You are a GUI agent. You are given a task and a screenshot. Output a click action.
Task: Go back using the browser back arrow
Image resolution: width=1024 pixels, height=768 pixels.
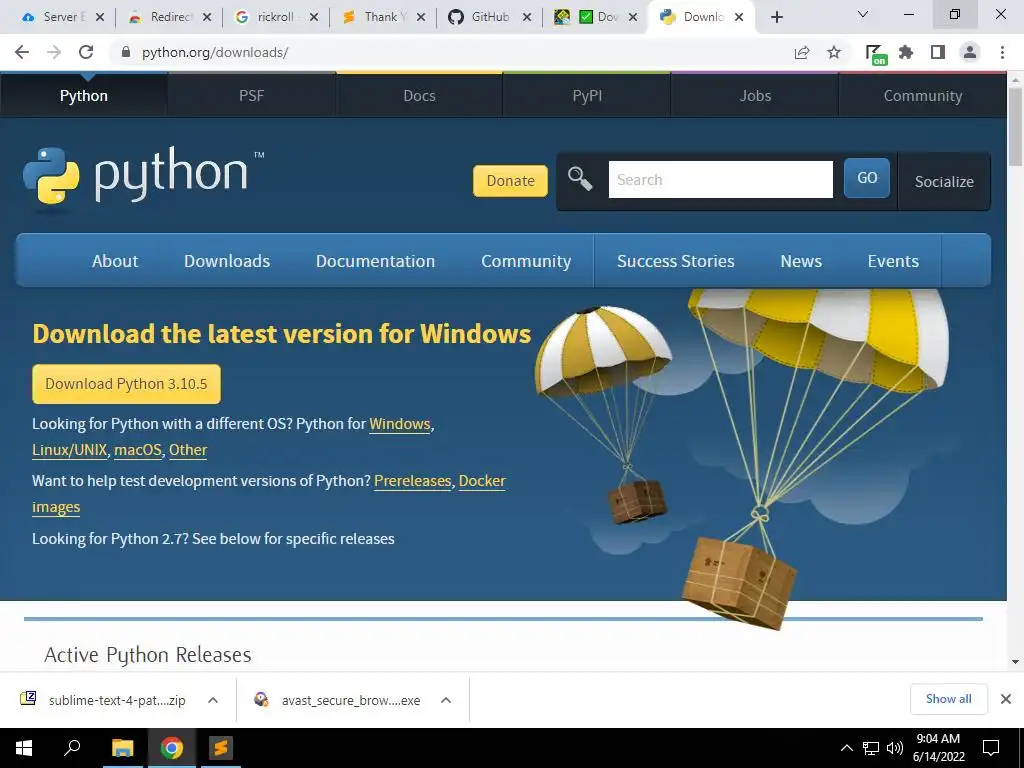point(22,52)
